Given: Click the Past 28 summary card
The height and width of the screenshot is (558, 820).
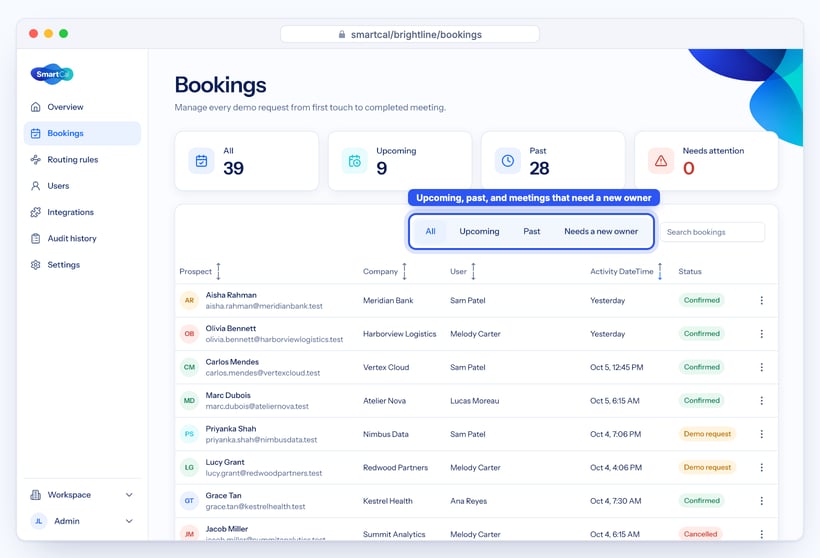Looking at the screenshot, I should click(553, 161).
